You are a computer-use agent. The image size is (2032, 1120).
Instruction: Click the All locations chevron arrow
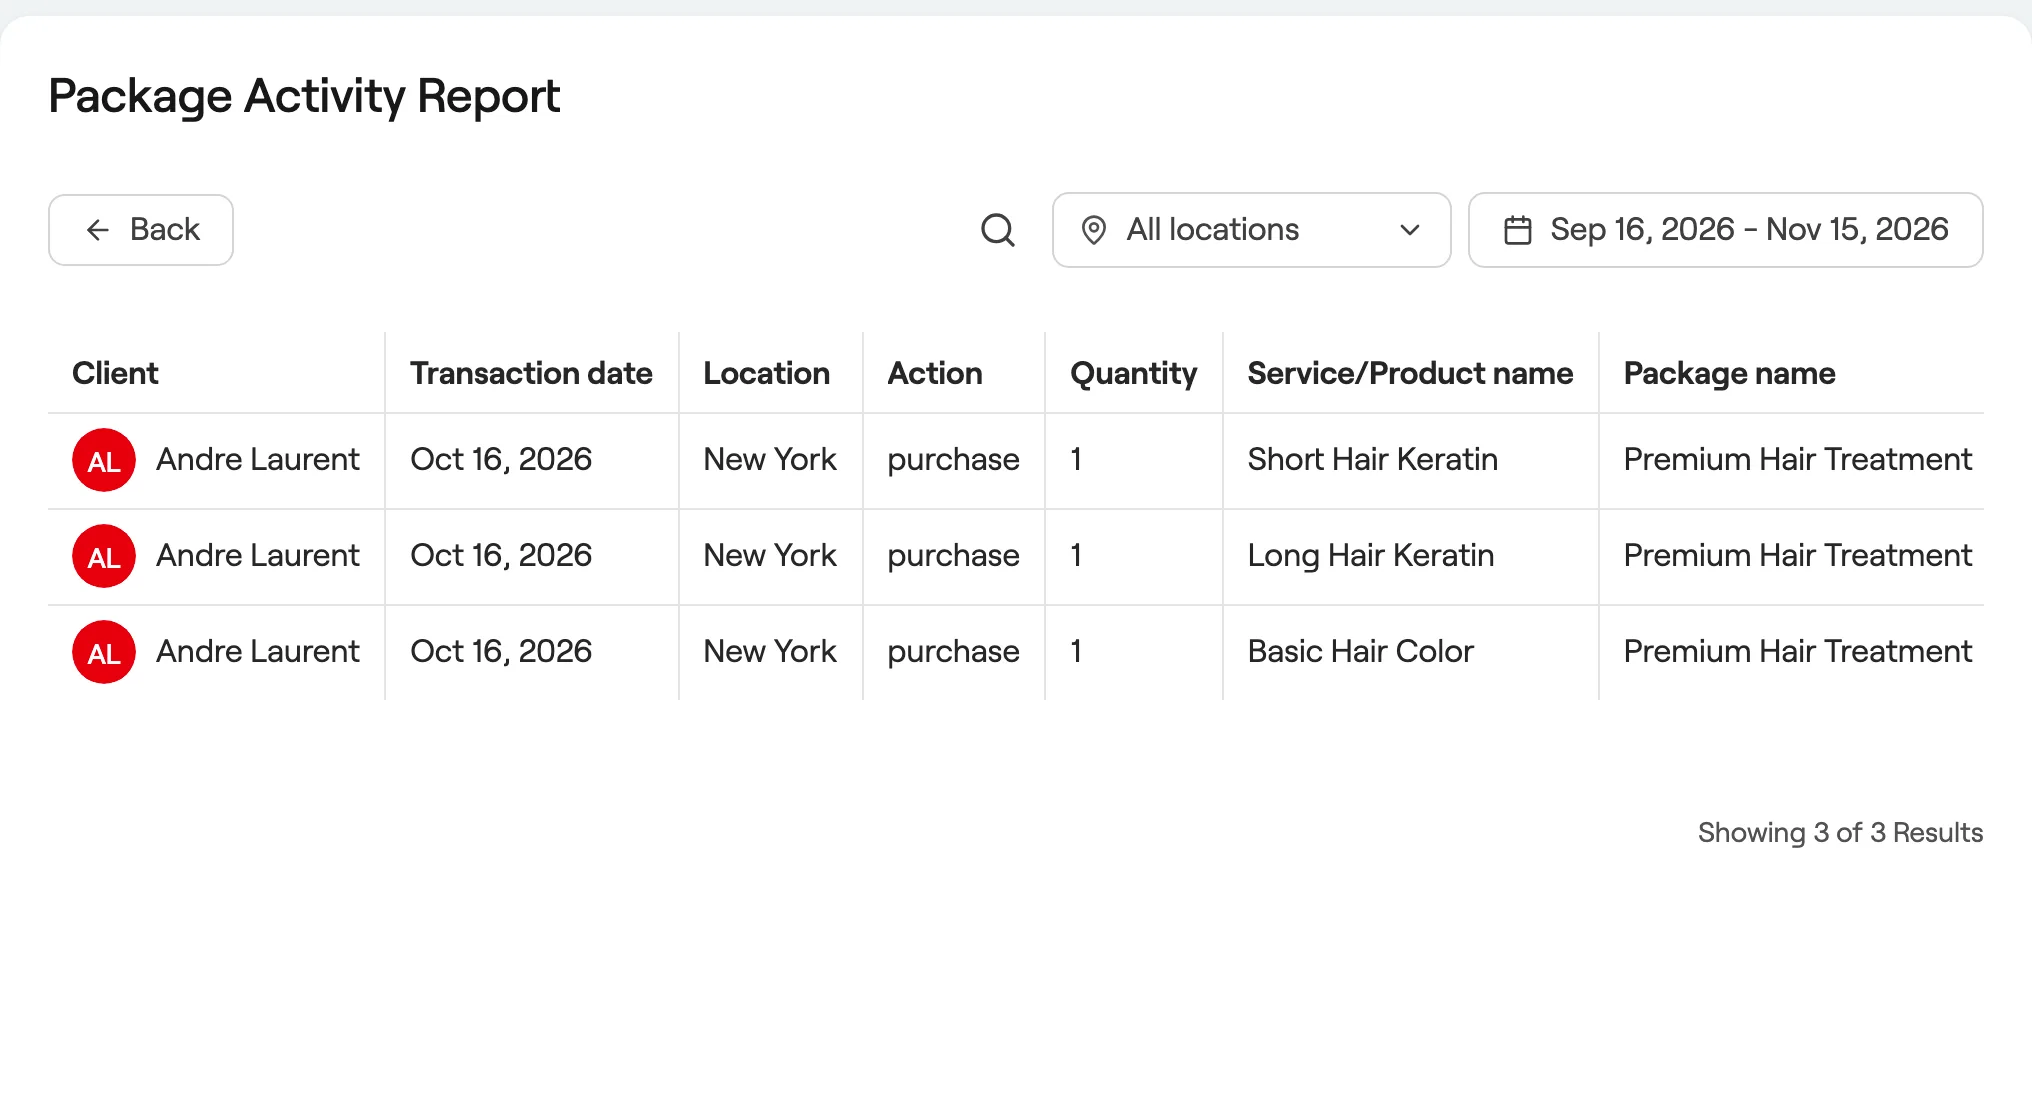coord(1410,230)
